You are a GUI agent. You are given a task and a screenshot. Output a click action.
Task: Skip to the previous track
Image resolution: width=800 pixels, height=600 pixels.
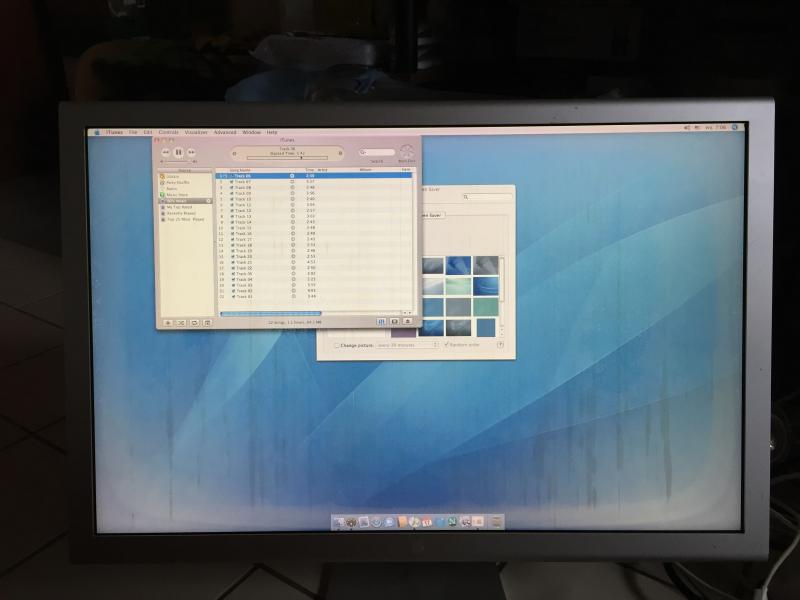166,152
